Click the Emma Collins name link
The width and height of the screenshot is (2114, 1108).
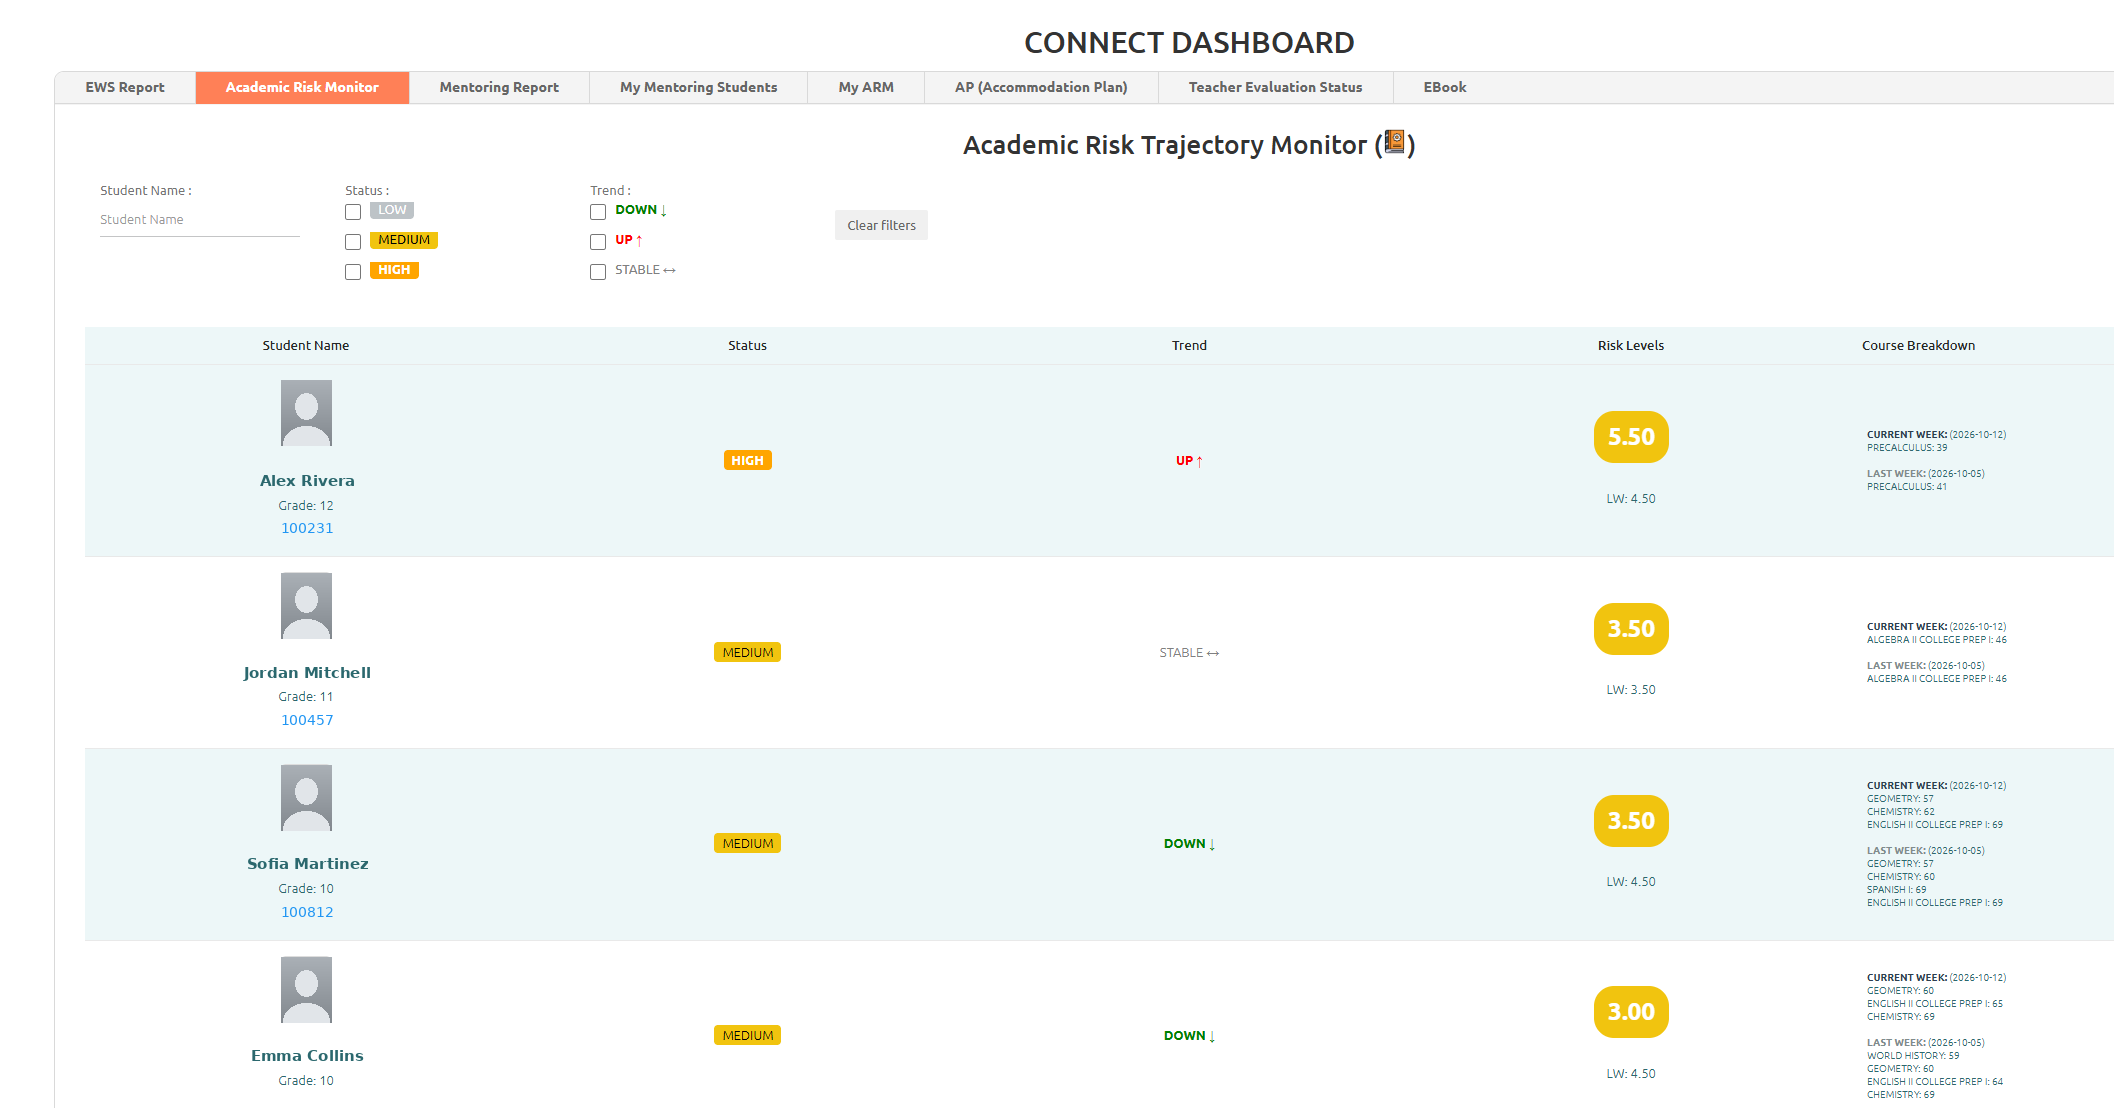pyautogui.click(x=307, y=1056)
